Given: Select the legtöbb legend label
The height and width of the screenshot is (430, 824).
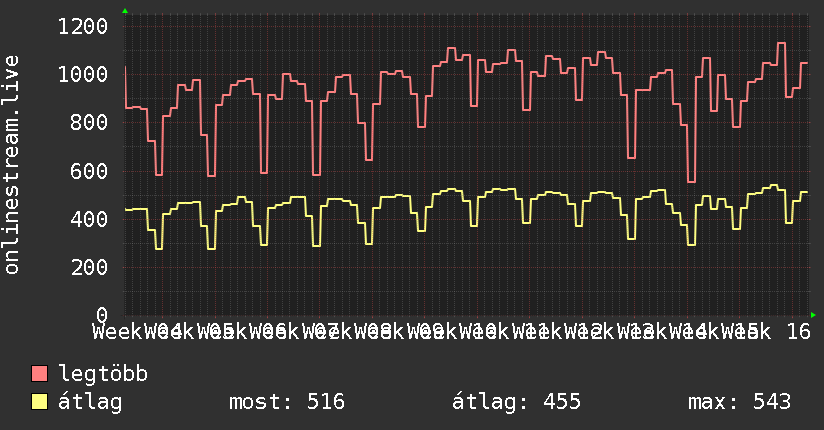Looking at the screenshot, I should pyautogui.click(x=103, y=373).
